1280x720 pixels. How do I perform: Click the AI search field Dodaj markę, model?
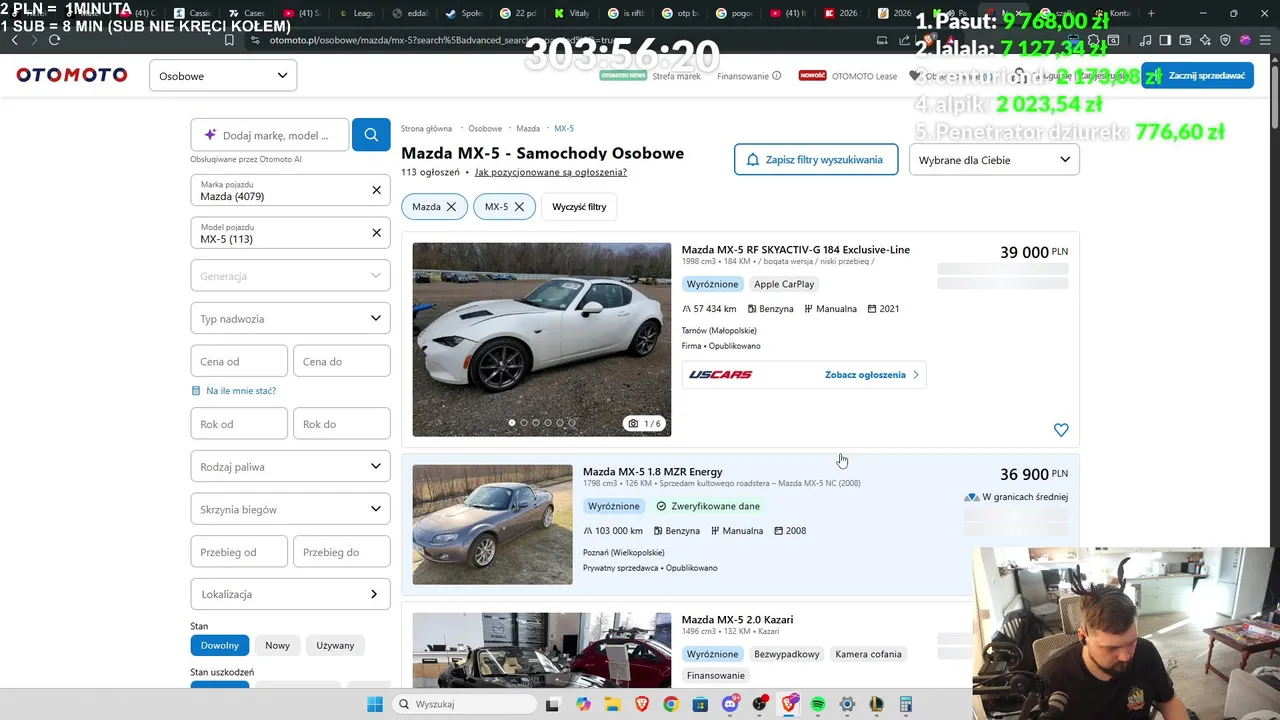(270, 135)
